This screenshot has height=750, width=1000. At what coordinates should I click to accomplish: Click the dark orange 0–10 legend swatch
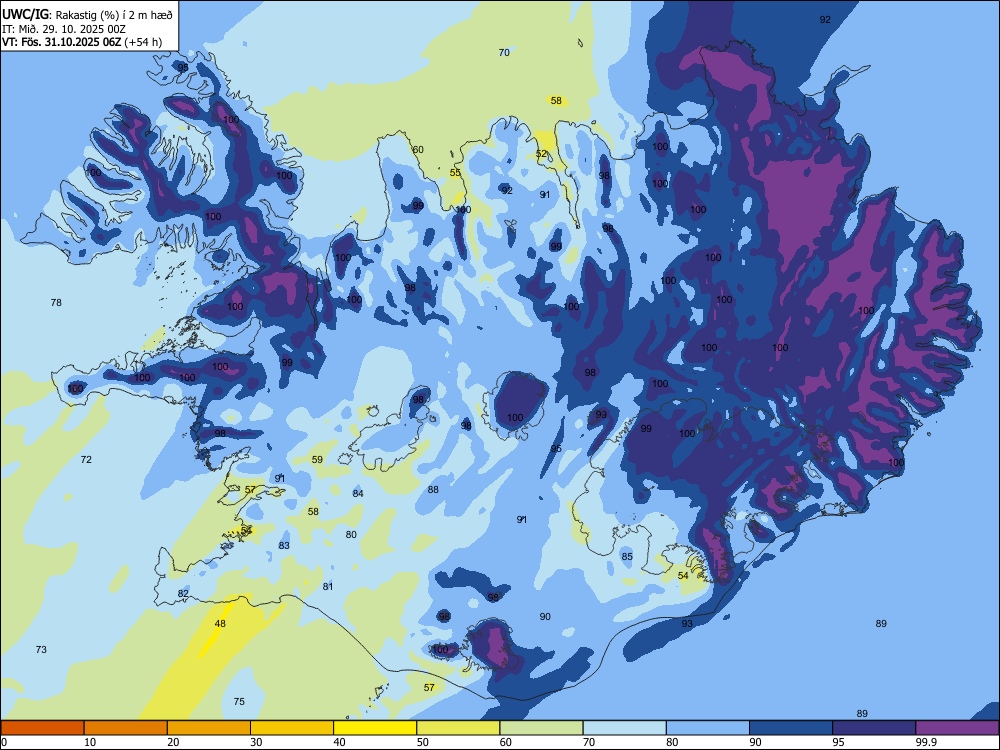(42, 728)
